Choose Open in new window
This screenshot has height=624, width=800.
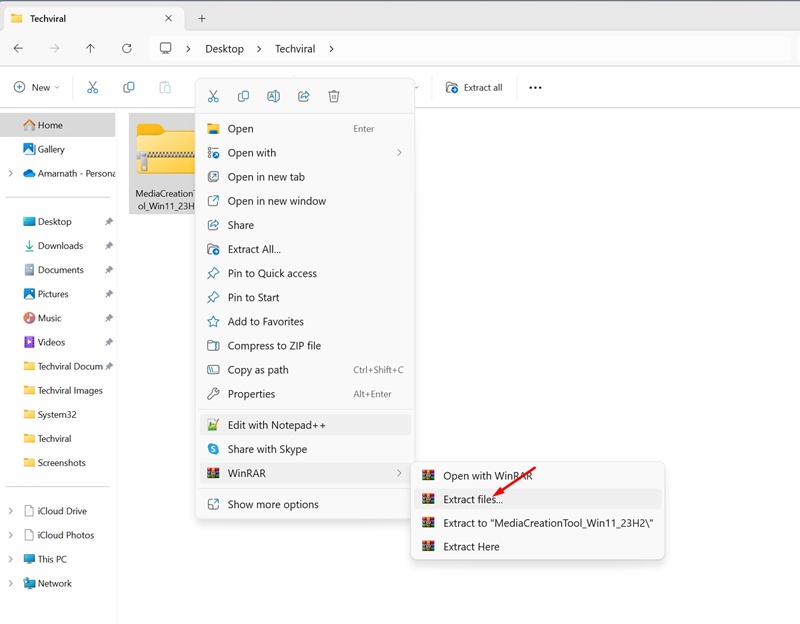coord(305,201)
